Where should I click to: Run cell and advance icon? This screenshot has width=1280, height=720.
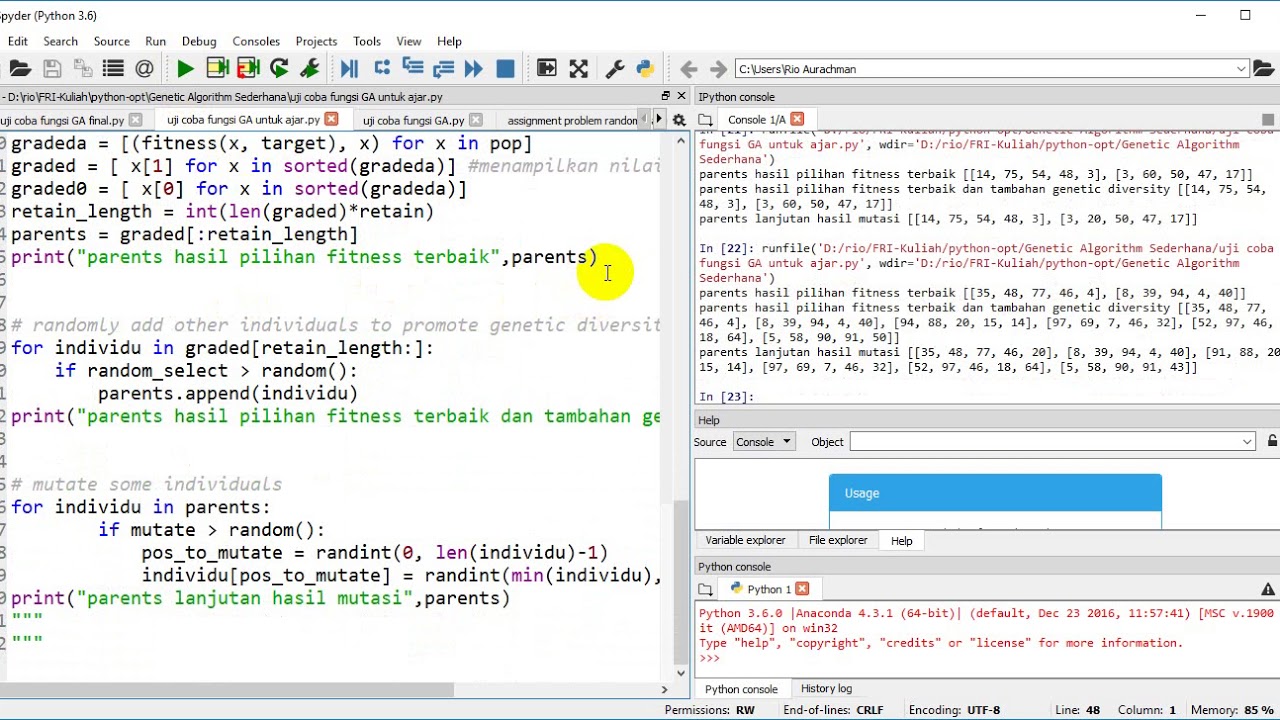pos(248,69)
